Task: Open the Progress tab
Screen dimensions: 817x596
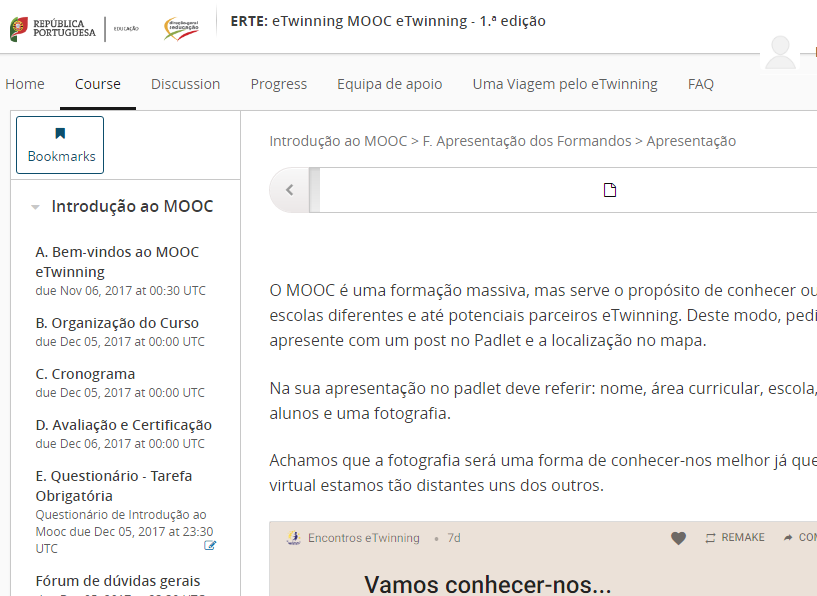Action: coord(279,84)
